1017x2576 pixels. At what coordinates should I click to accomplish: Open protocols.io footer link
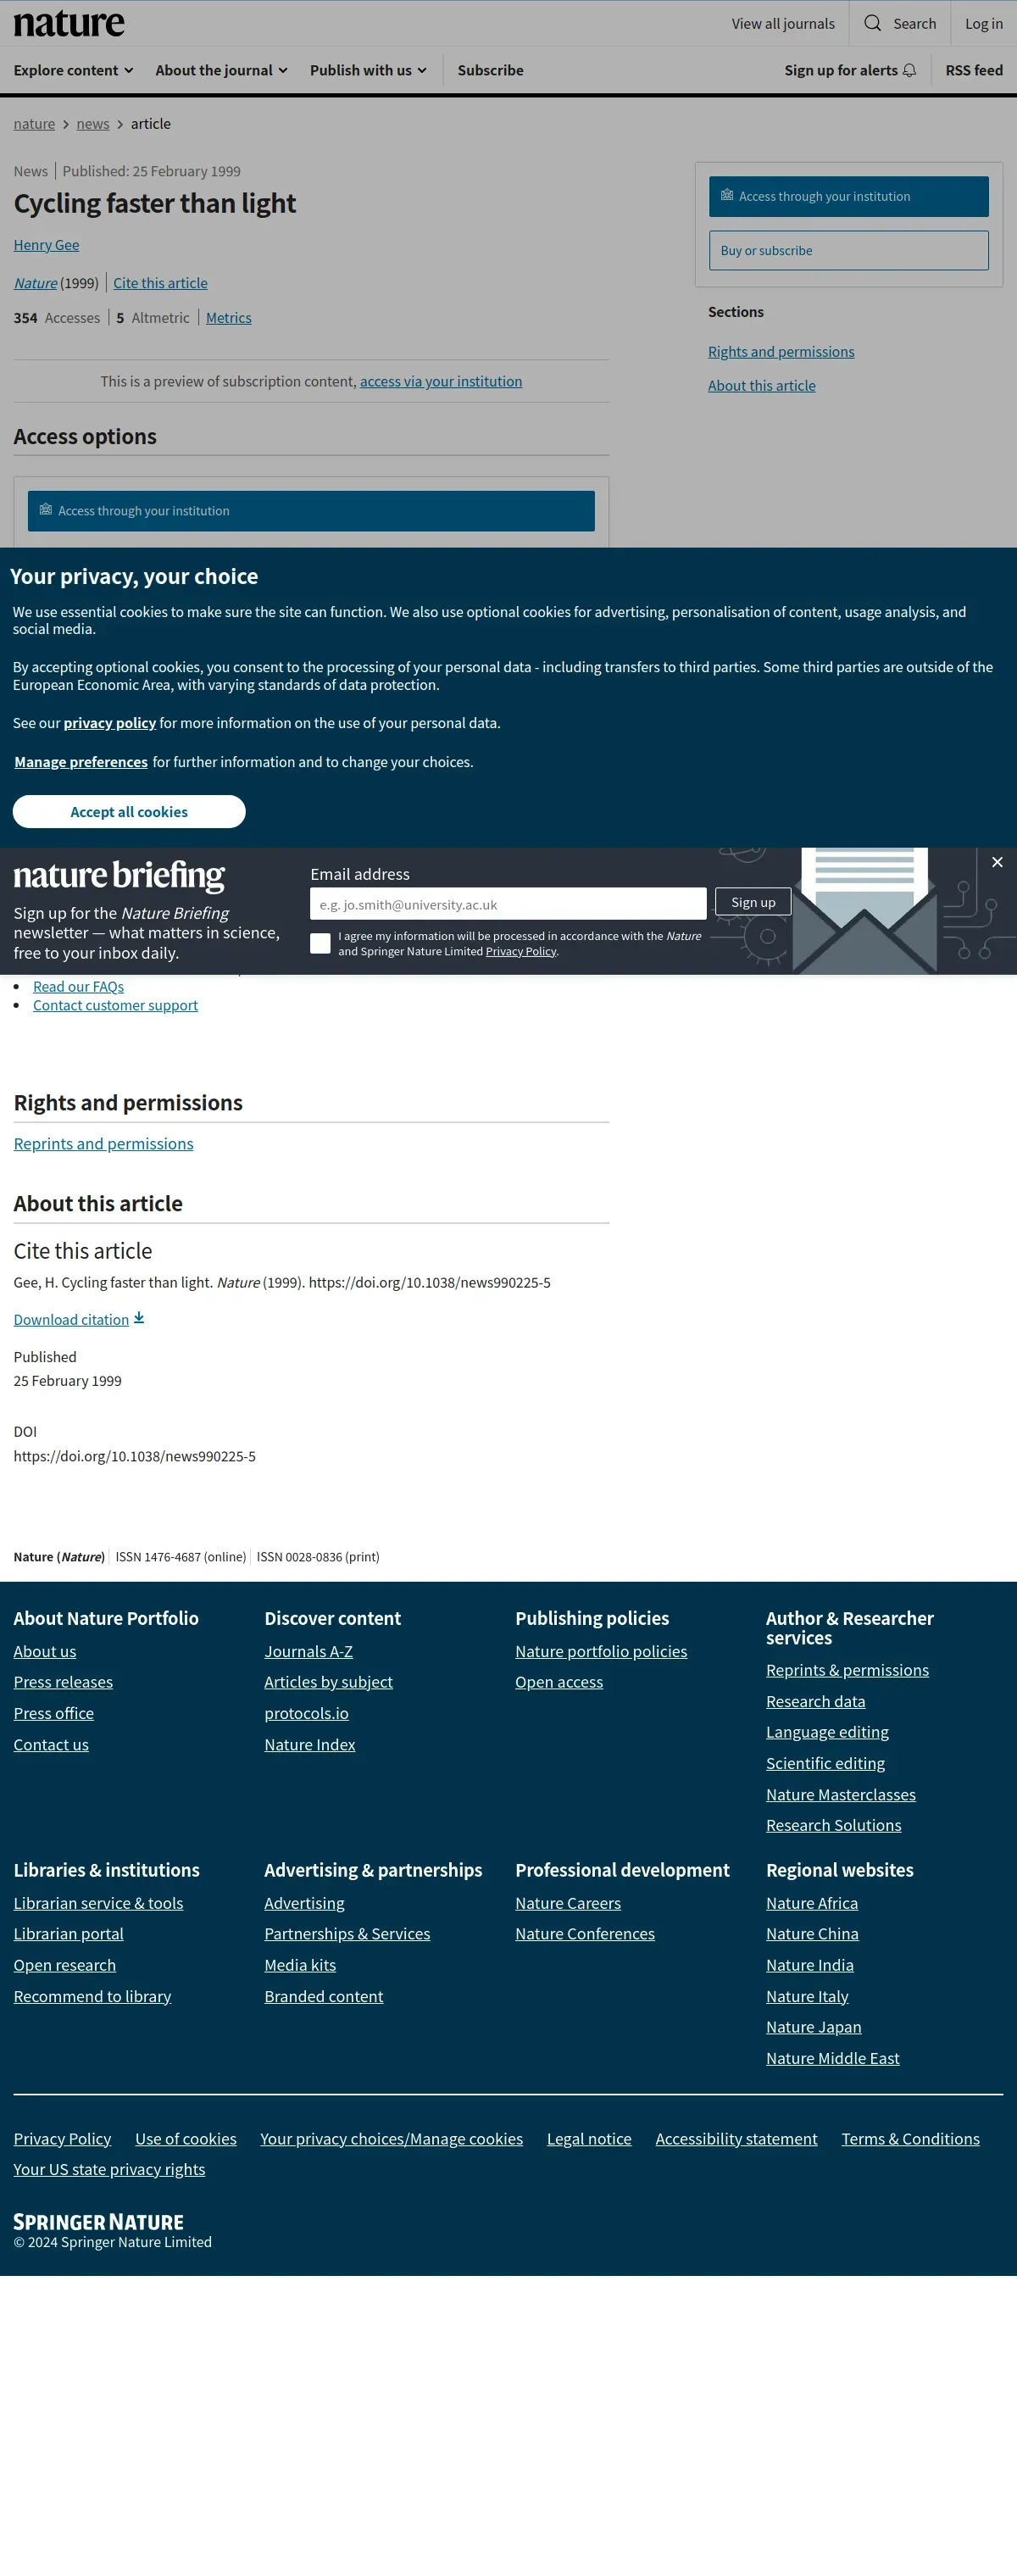point(306,1714)
